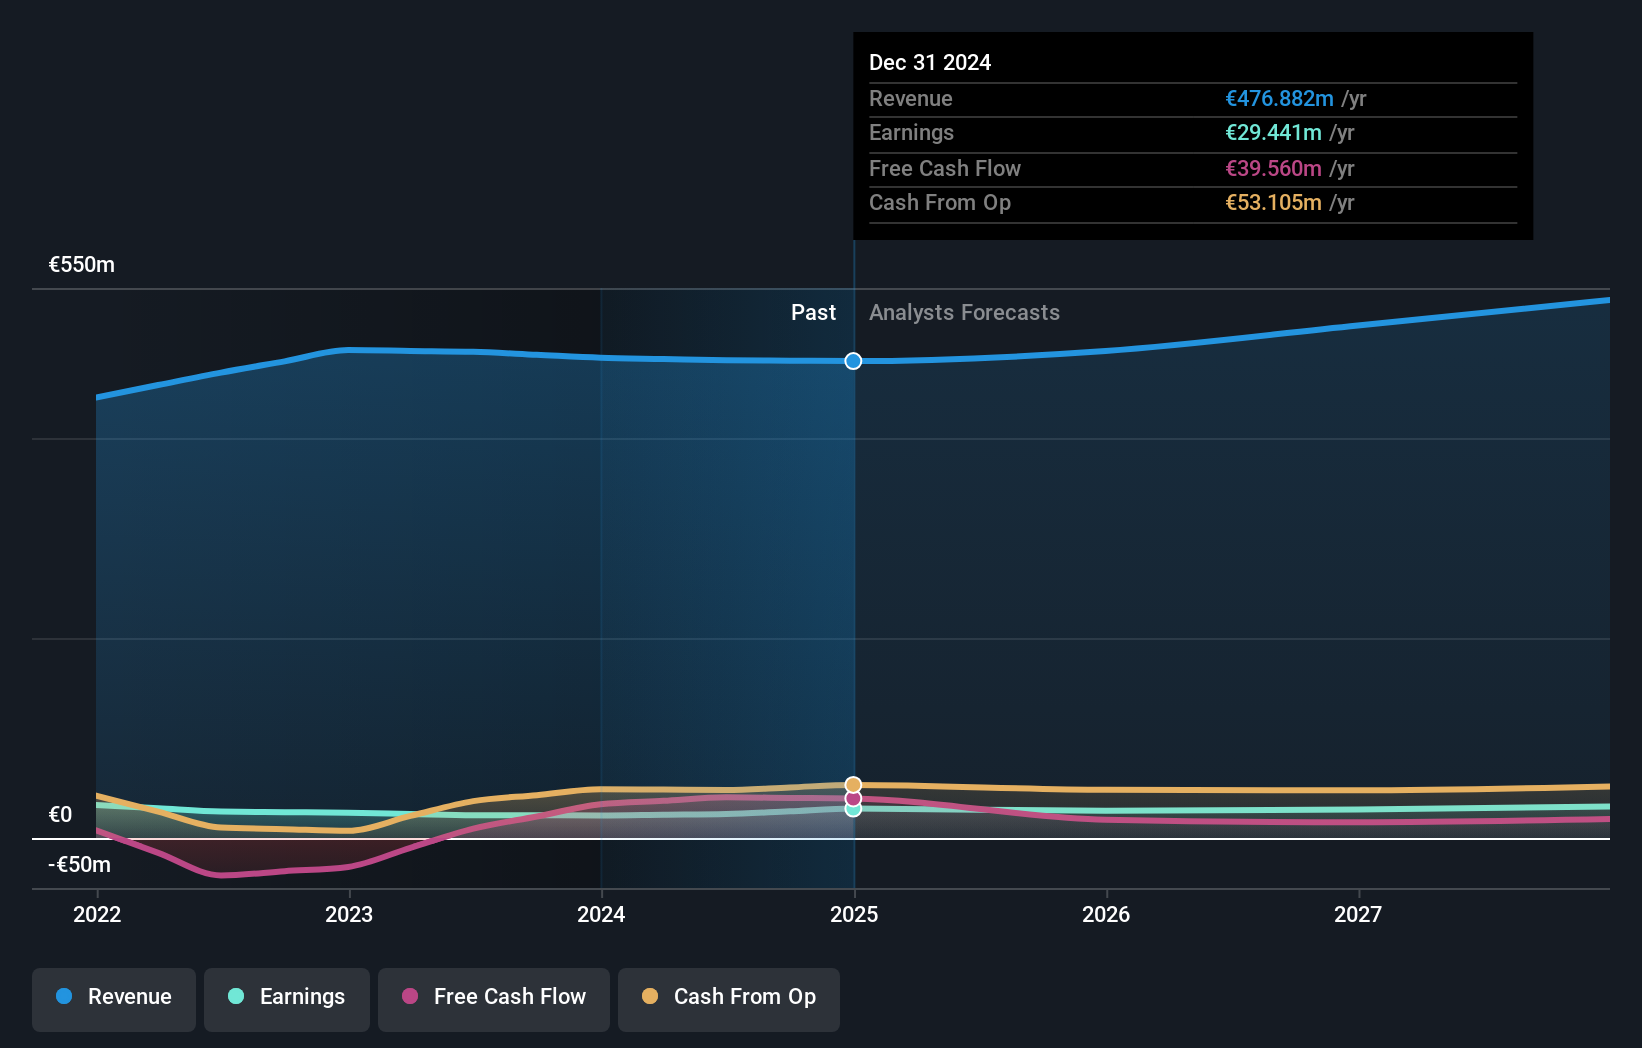Click the 2024 x-axis label
This screenshot has height=1048, width=1642.
click(601, 914)
